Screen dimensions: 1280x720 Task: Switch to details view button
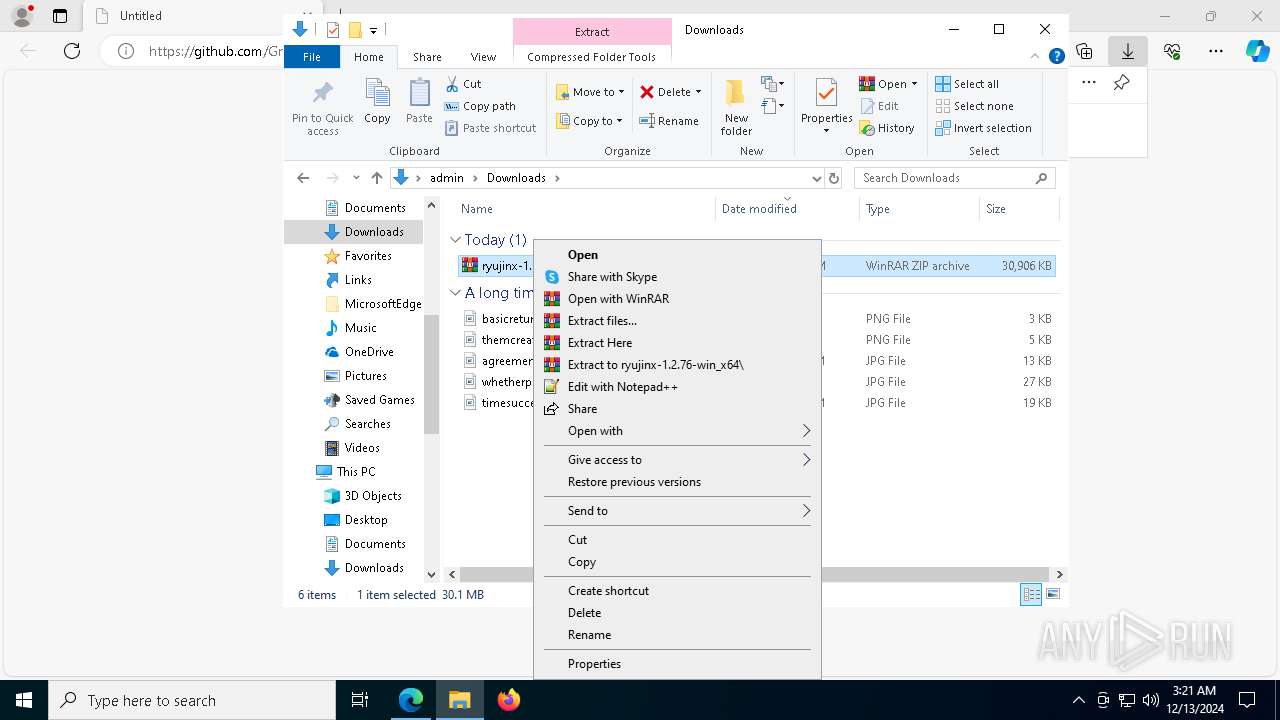click(1031, 594)
